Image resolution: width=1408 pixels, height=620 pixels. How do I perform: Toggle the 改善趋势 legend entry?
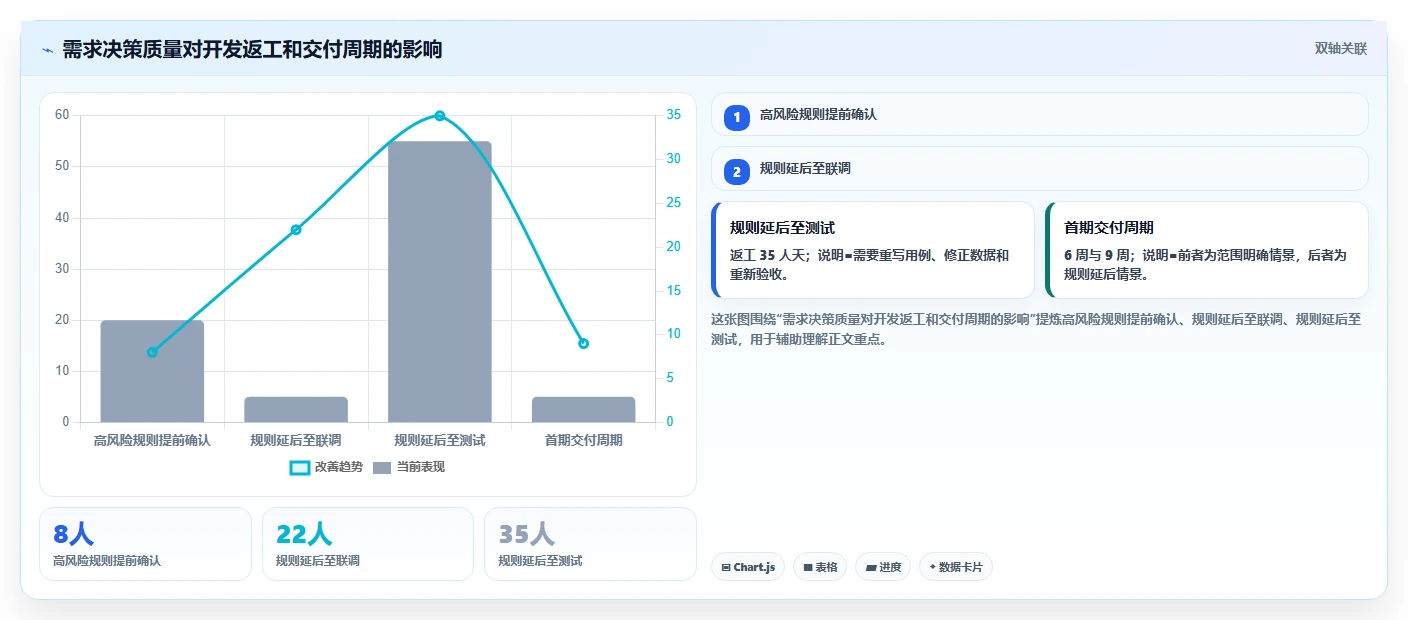tap(326, 467)
